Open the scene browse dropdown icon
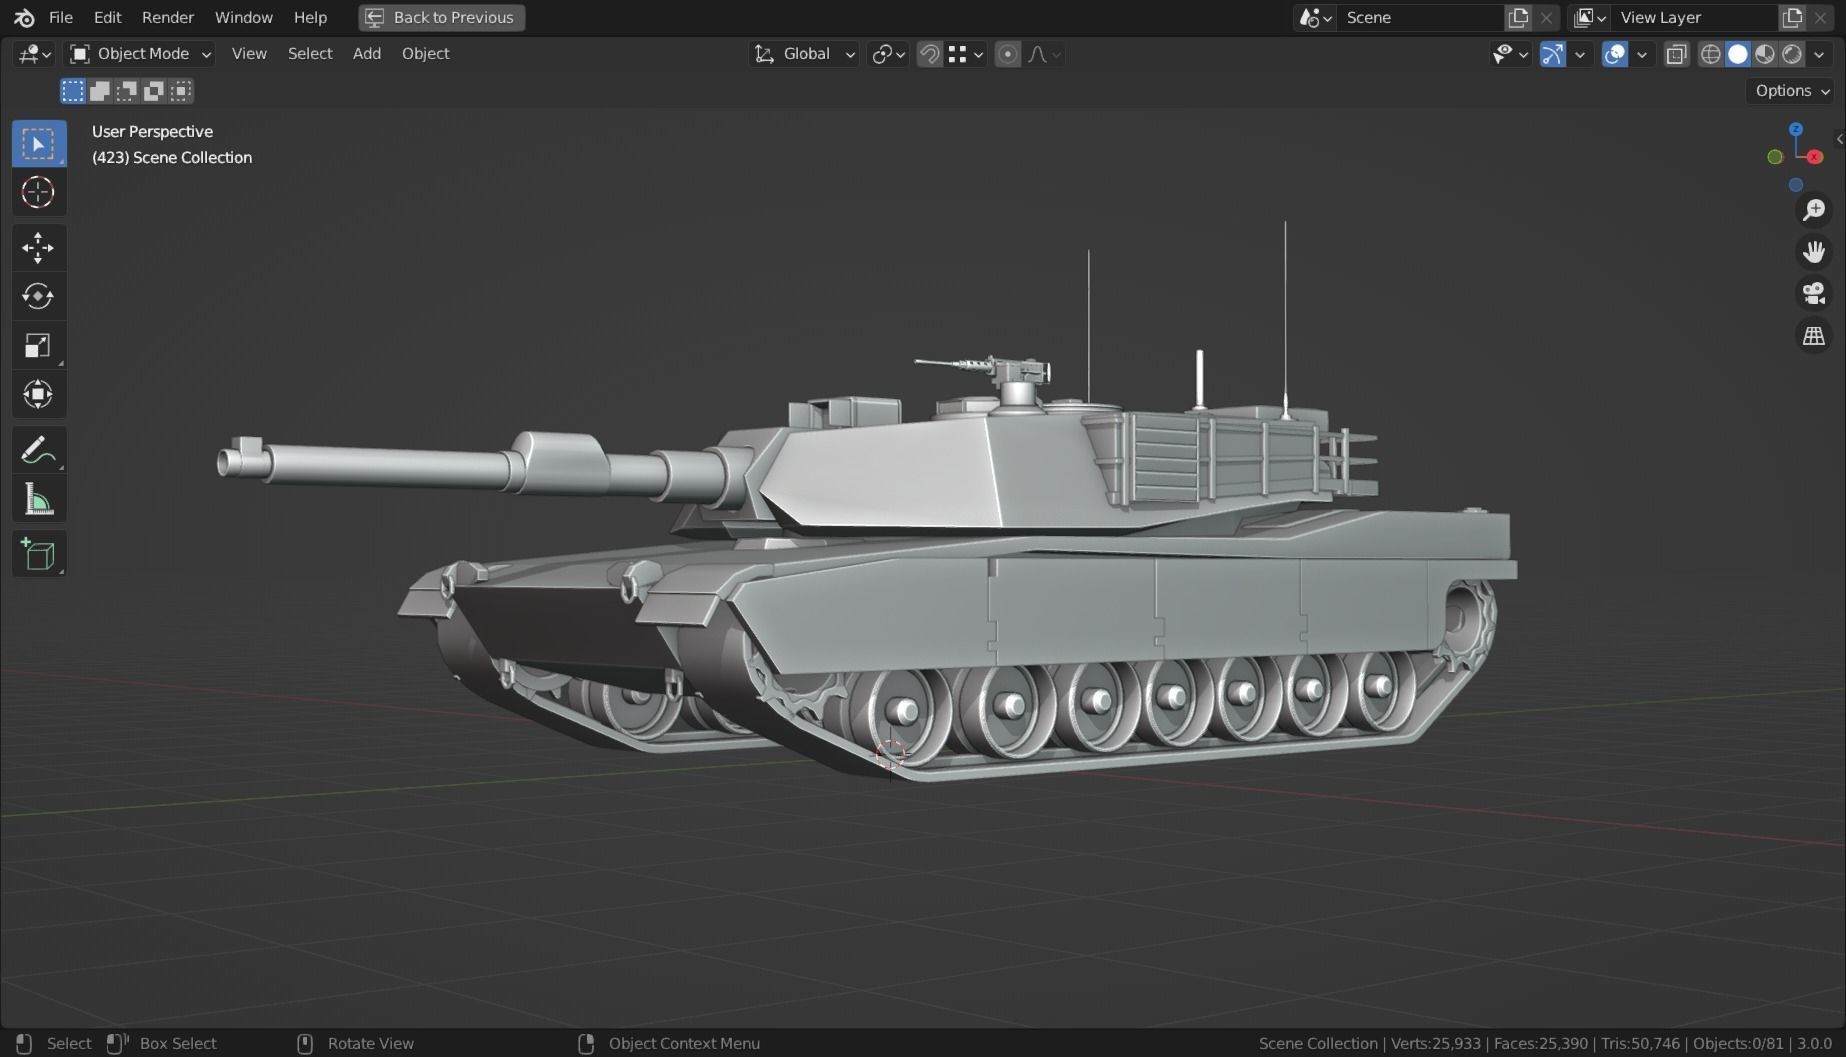The image size is (1846, 1057). (x=1314, y=17)
